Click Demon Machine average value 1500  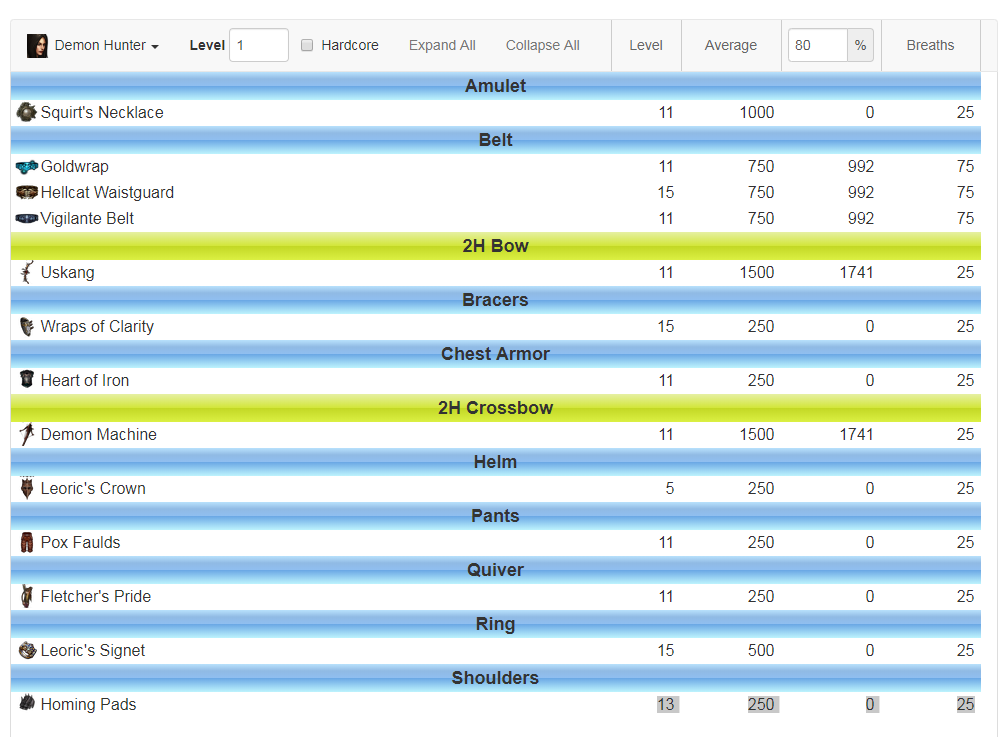(757, 434)
